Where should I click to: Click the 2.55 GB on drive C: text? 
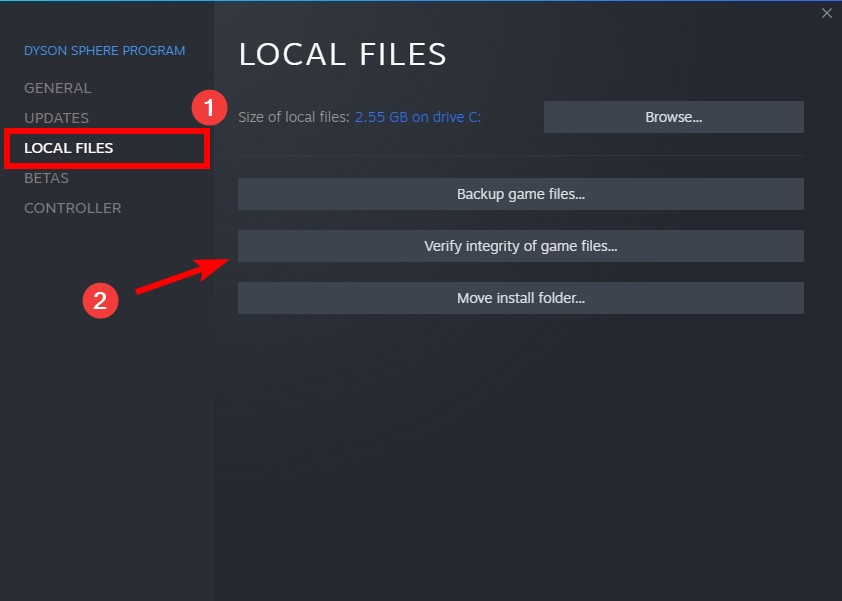point(418,117)
